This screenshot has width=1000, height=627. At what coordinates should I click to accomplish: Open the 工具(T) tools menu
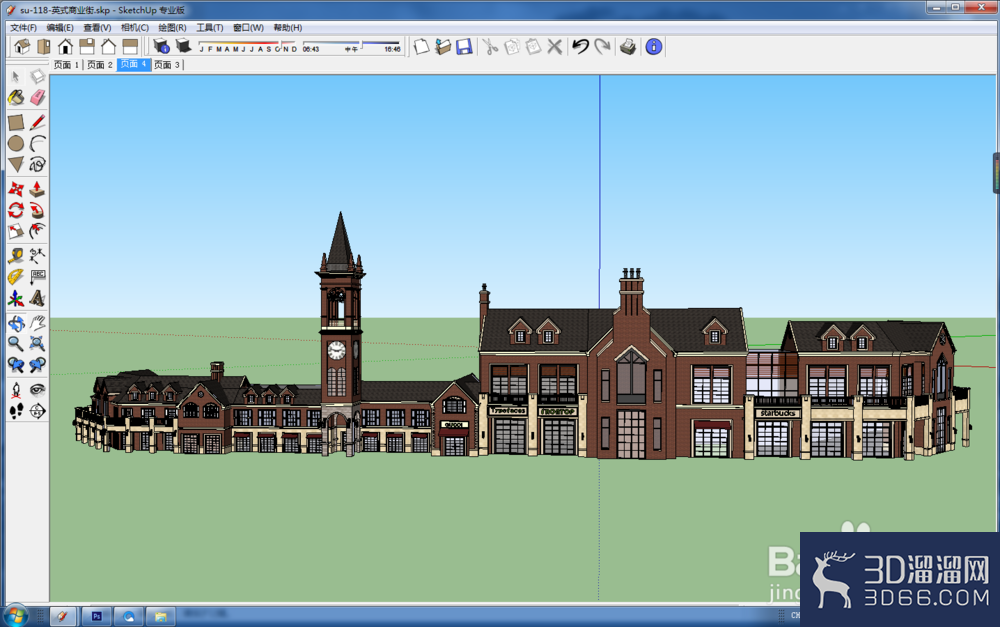(209, 27)
